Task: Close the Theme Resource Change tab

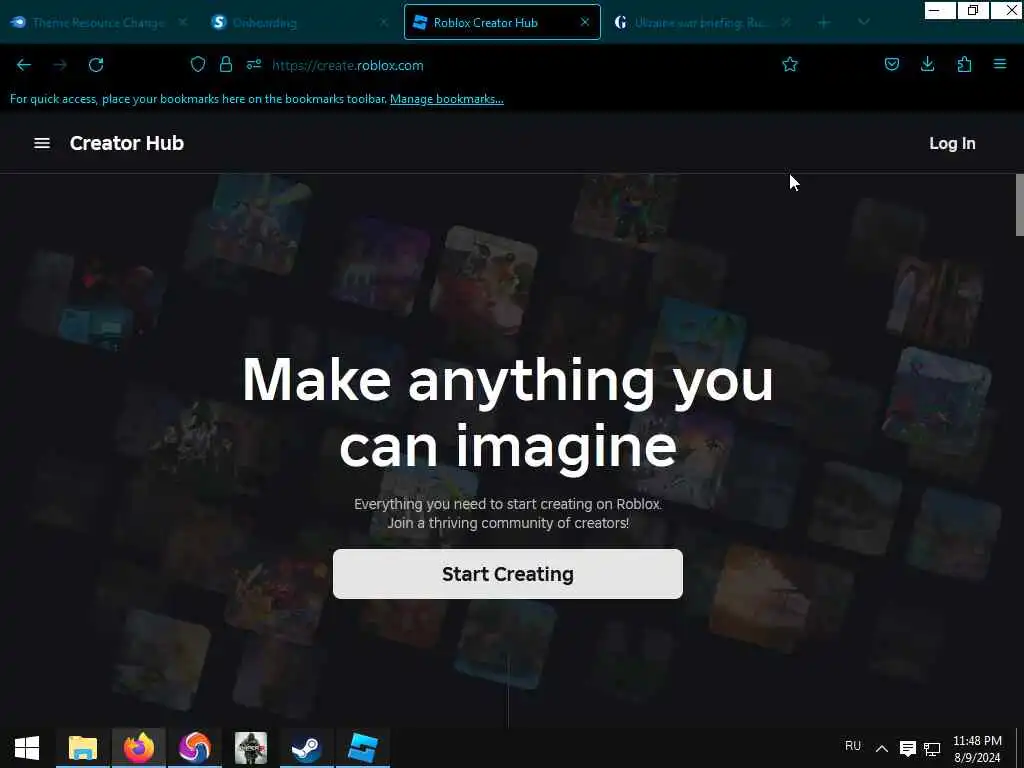Action: tap(183, 22)
